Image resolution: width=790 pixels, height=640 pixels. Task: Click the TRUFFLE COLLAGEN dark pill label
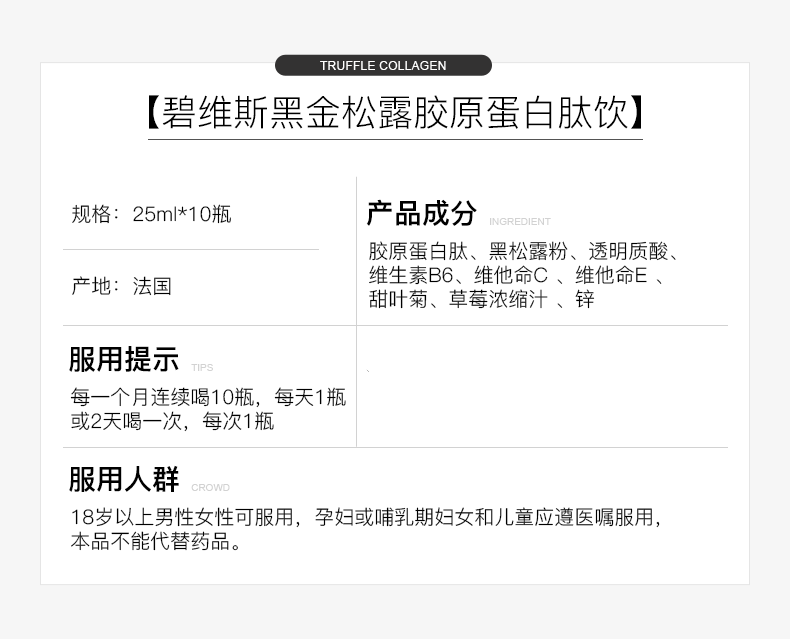383,66
